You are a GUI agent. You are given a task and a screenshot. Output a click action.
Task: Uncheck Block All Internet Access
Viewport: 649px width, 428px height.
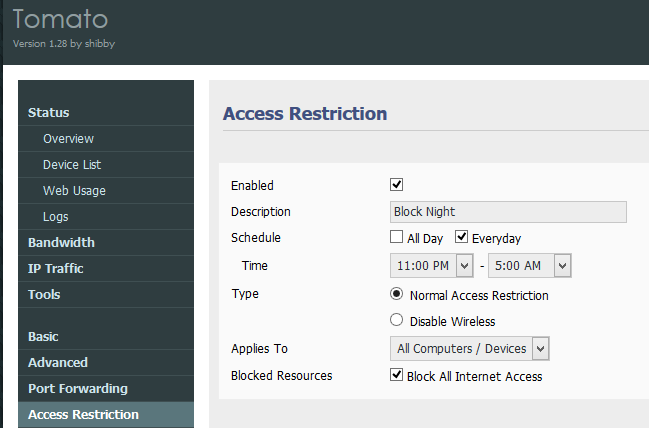tap(396, 375)
